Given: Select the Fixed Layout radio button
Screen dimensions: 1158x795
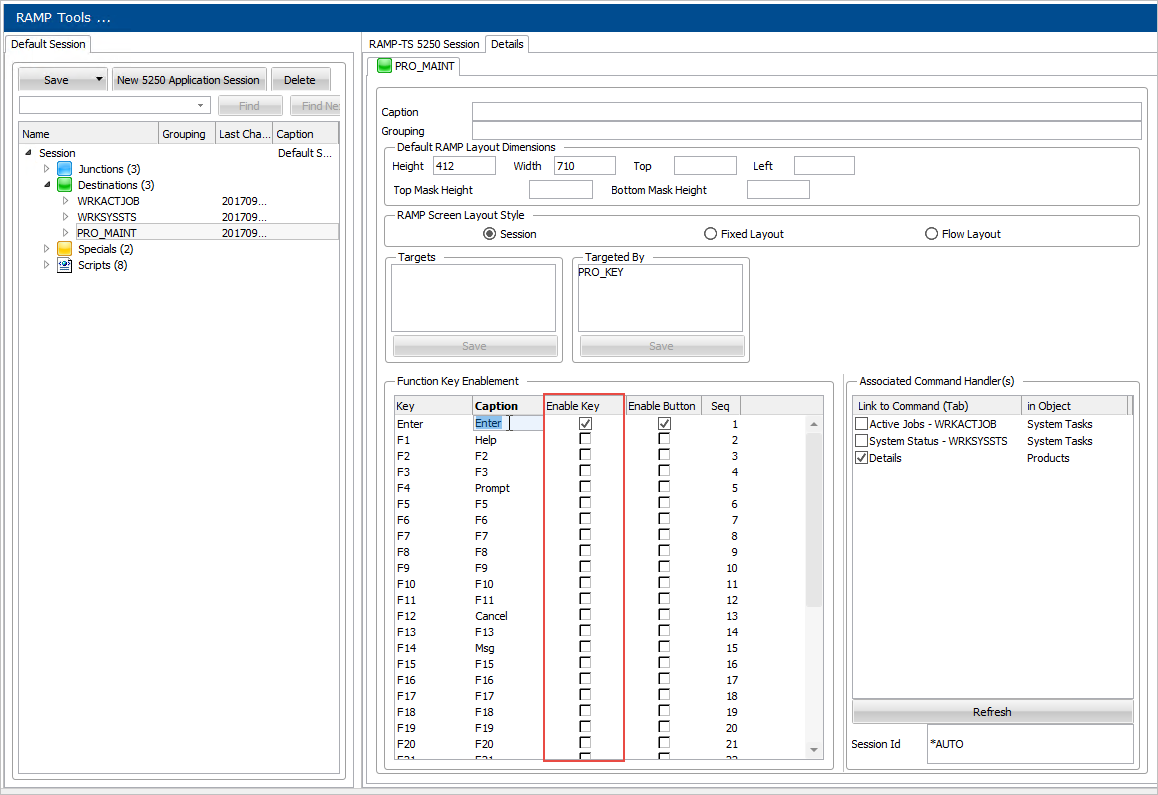Looking at the screenshot, I should (710, 234).
